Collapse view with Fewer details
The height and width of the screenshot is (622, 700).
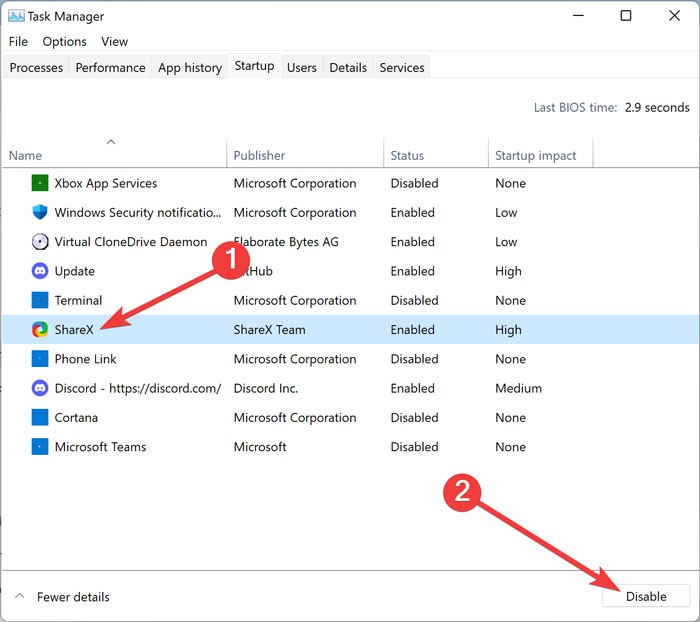[x=62, y=597]
